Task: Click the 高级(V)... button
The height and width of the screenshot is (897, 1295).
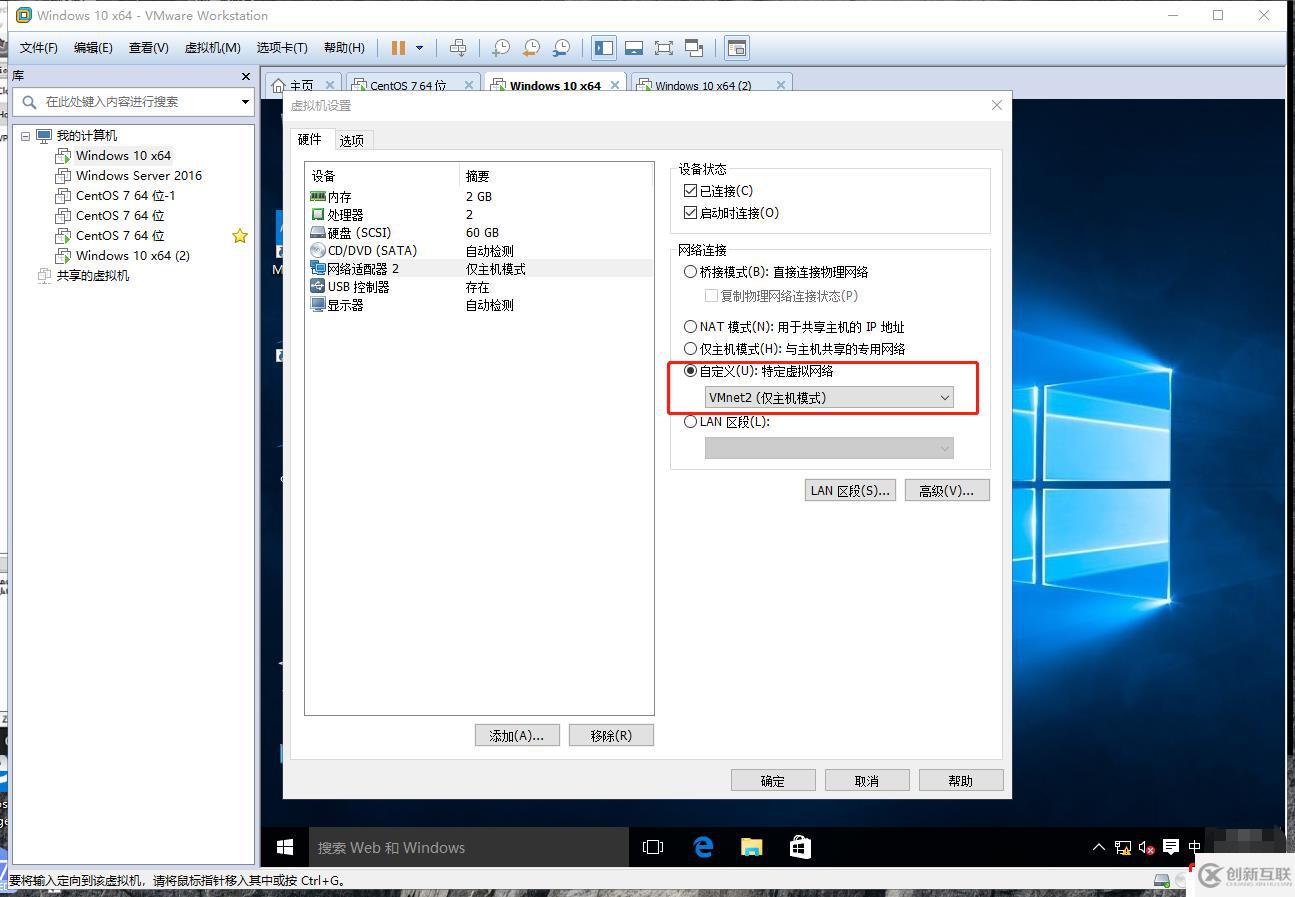Action: [x=947, y=490]
